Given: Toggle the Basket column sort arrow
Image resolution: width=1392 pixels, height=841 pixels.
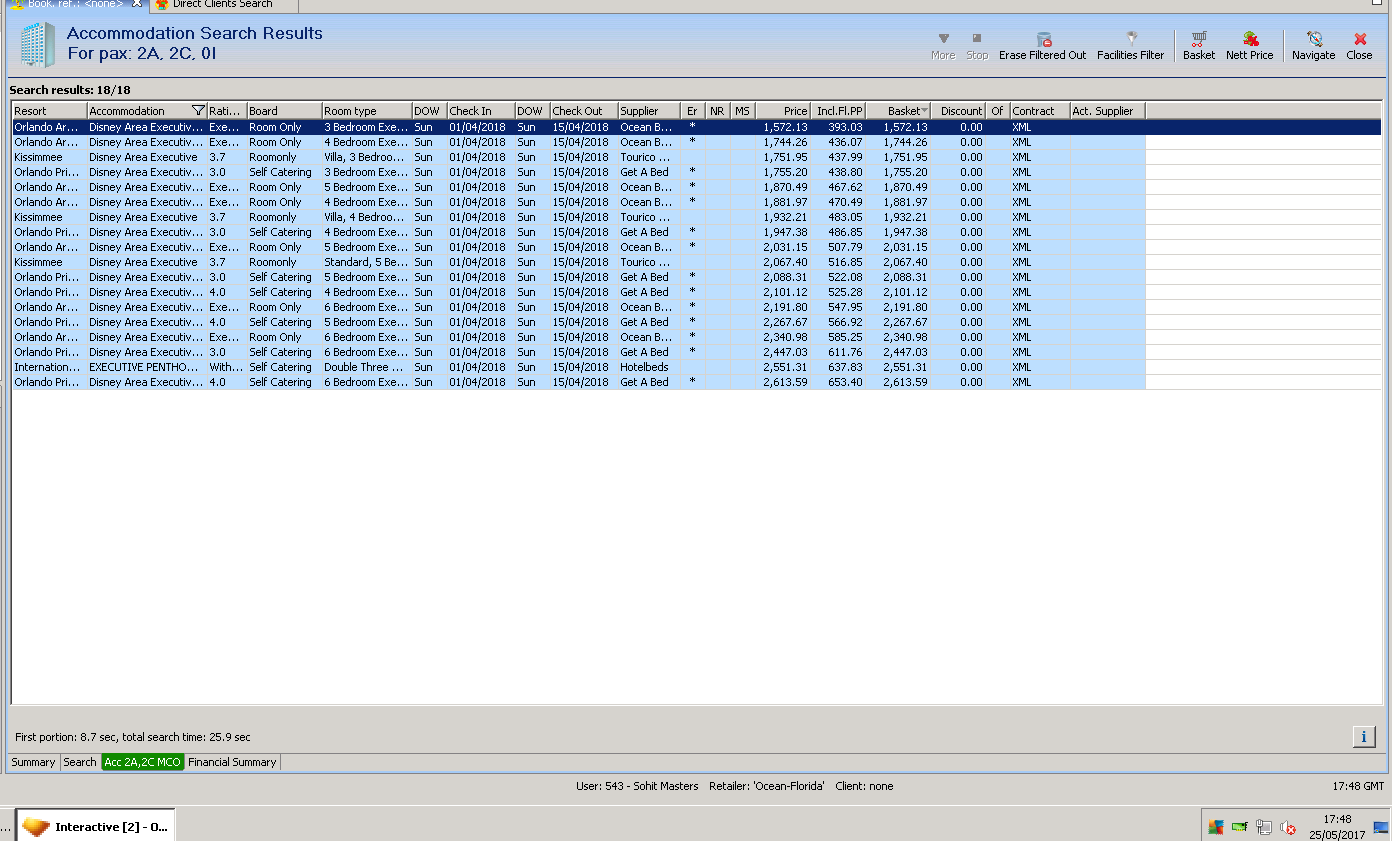Looking at the screenshot, I should 924,111.
